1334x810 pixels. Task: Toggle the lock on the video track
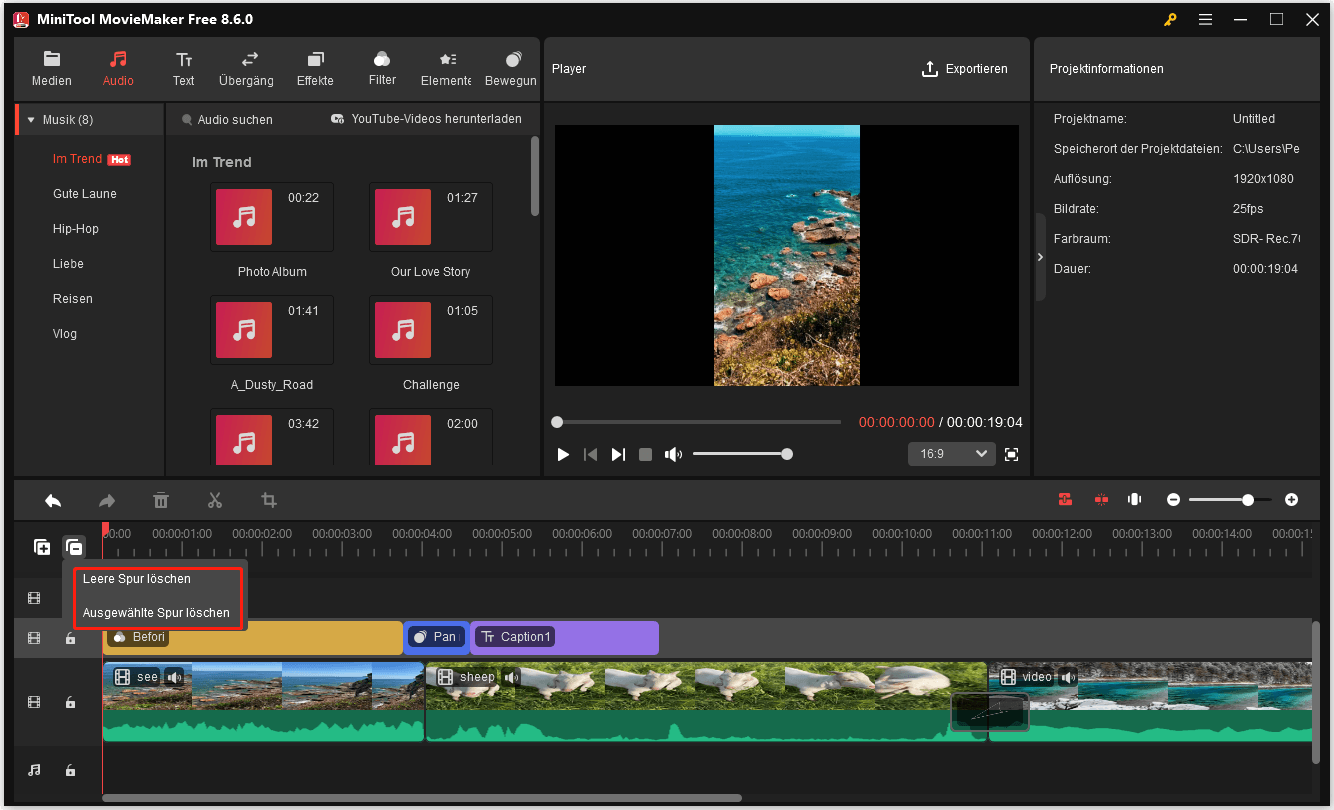point(69,702)
